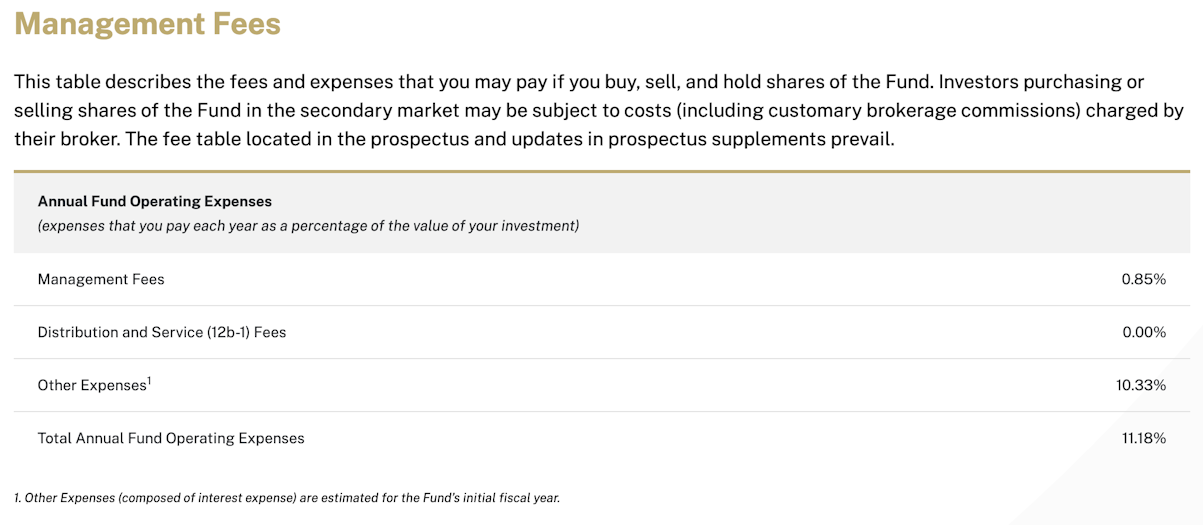
Task: Click the Management Fees heading
Action: click(147, 23)
